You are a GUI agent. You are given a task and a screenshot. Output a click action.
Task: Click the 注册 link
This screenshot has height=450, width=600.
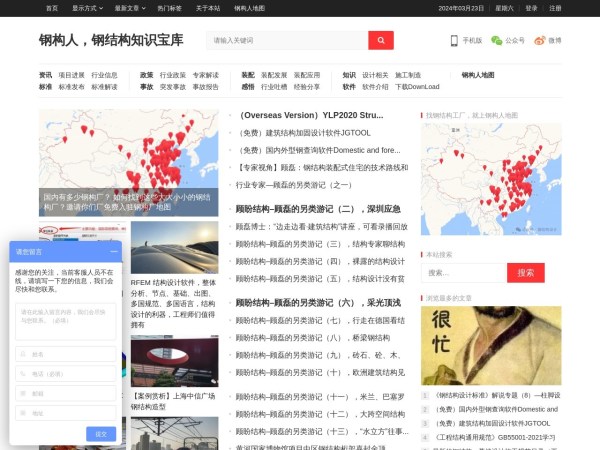pos(555,8)
